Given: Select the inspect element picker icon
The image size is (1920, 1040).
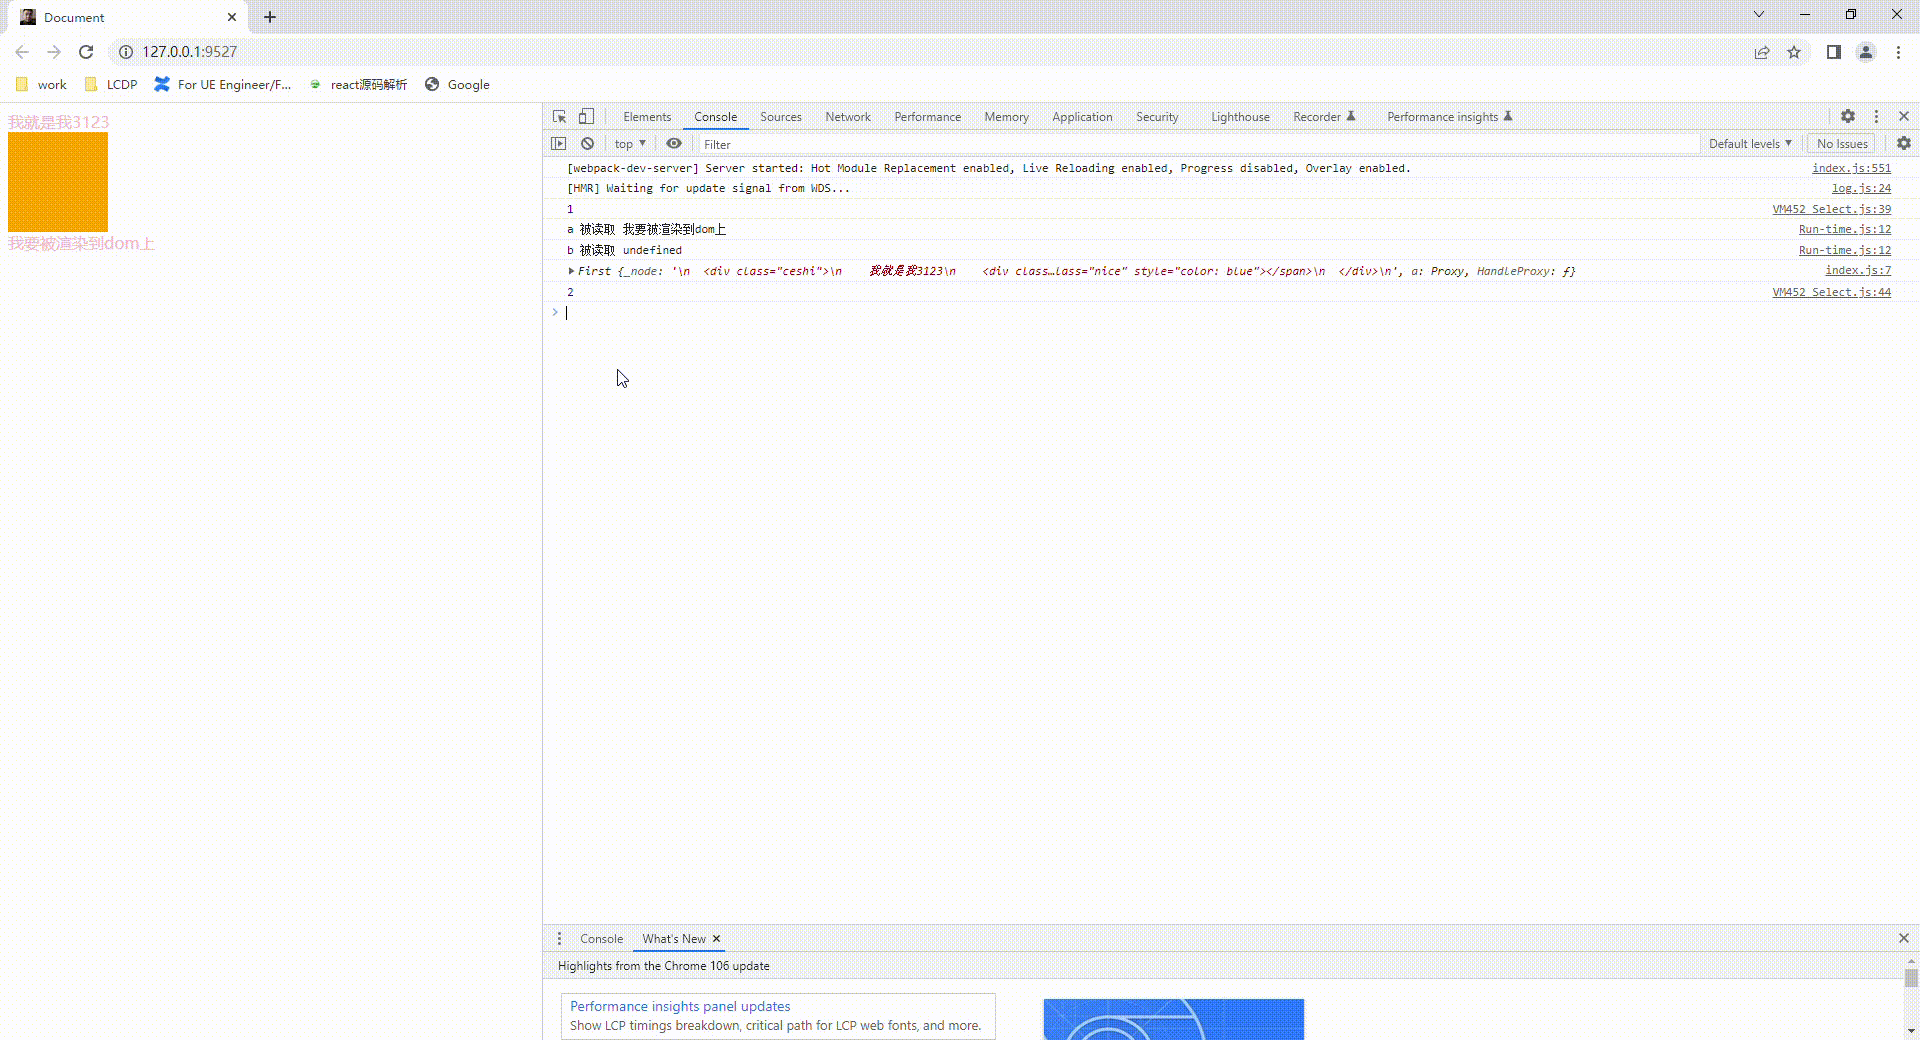Looking at the screenshot, I should click(x=559, y=116).
